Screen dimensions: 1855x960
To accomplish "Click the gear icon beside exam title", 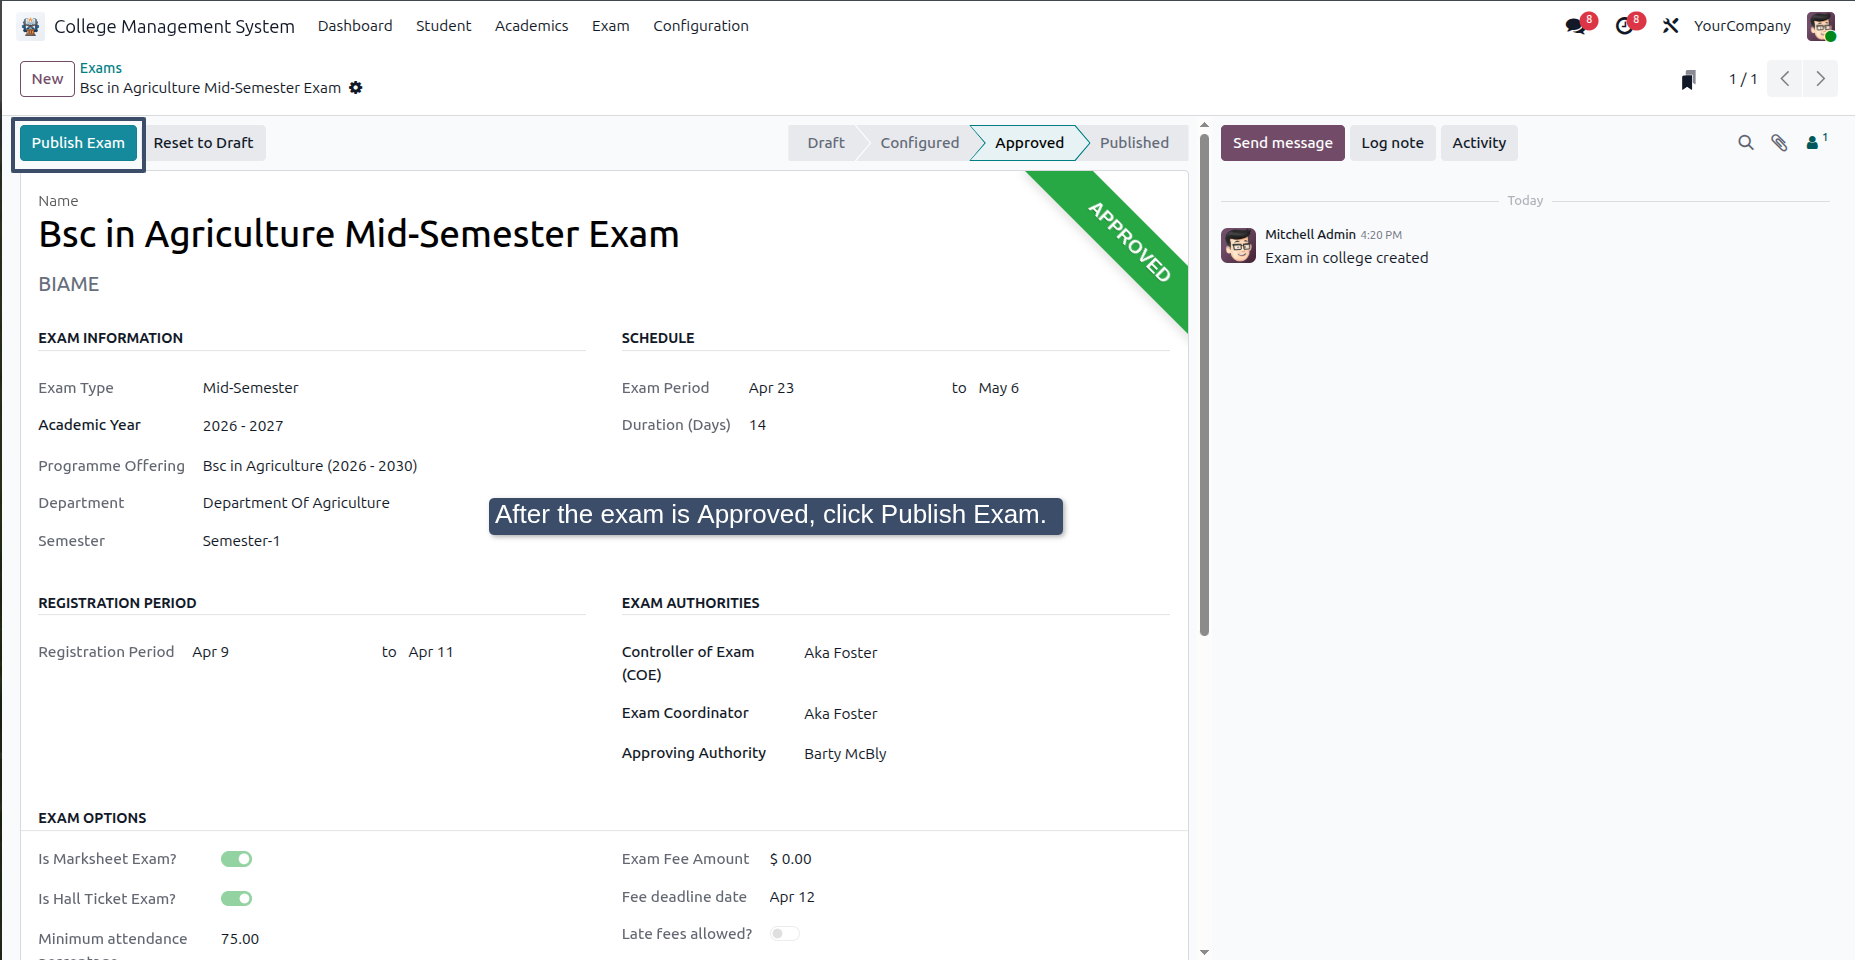I will click(356, 88).
